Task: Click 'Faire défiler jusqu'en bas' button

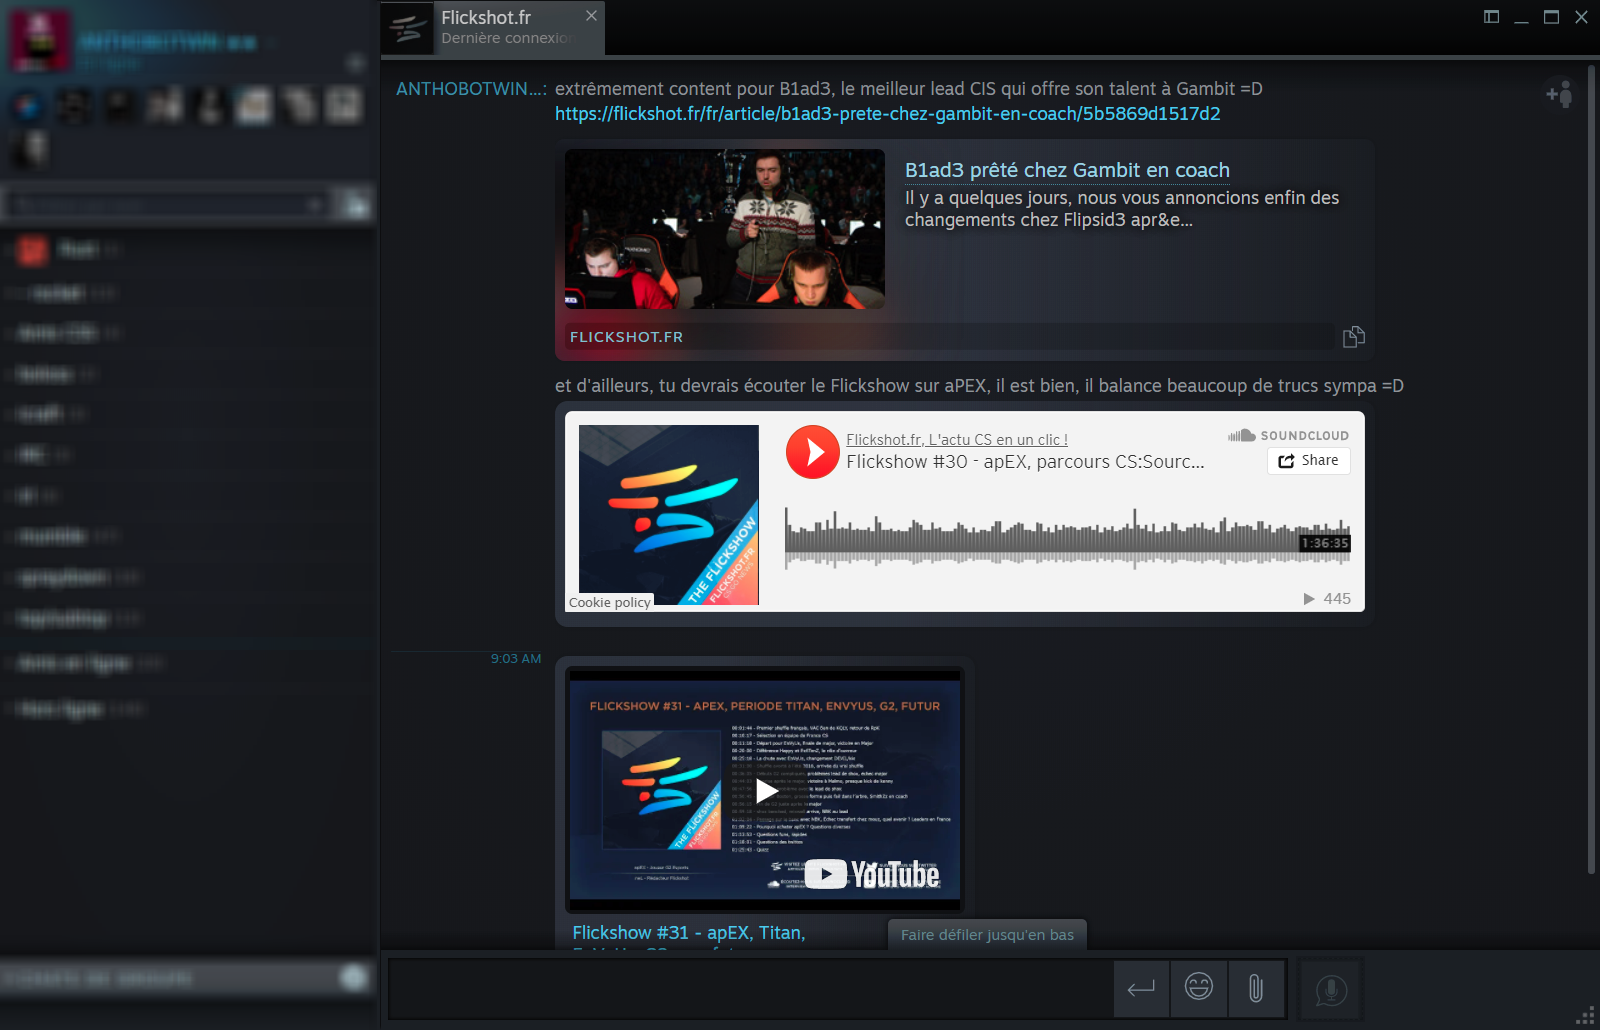Action: pyautogui.click(x=987, y=935)
